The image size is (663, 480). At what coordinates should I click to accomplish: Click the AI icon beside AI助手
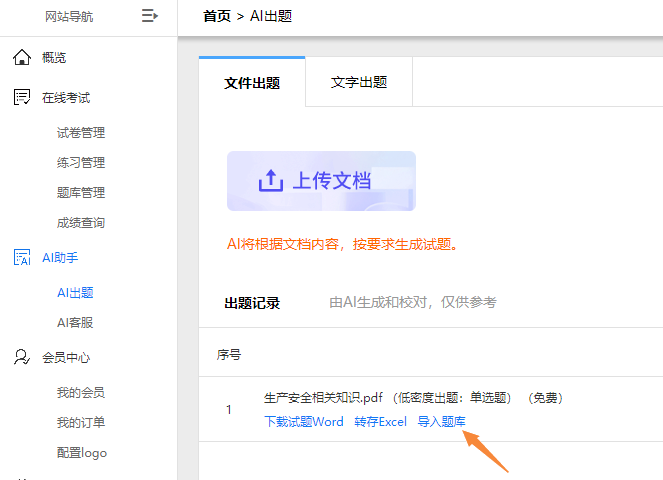pyautogui.click(x=22, y=257)
